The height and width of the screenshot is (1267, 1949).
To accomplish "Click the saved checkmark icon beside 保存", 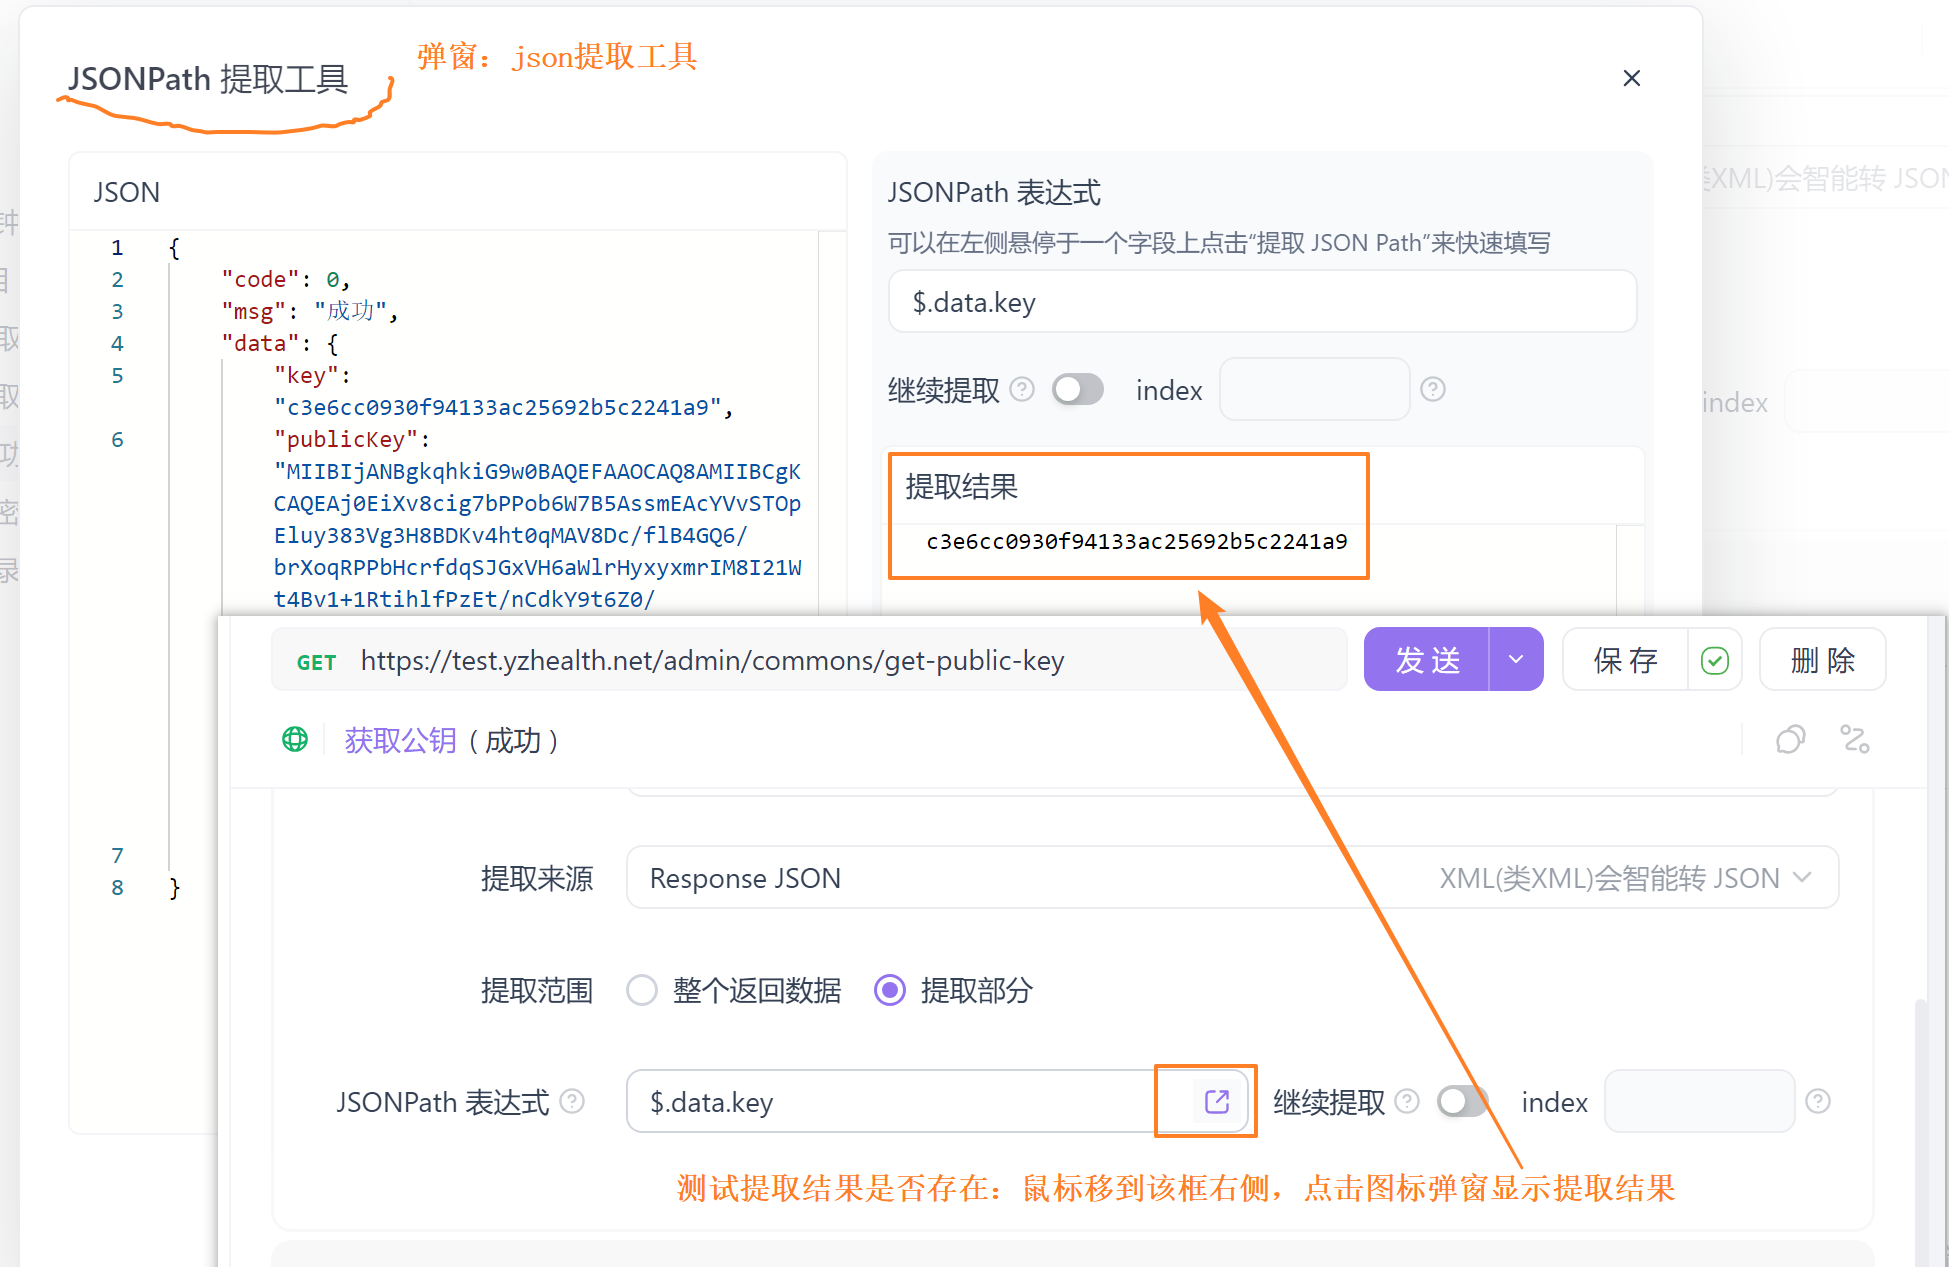I will click(x=1714, y=660).
